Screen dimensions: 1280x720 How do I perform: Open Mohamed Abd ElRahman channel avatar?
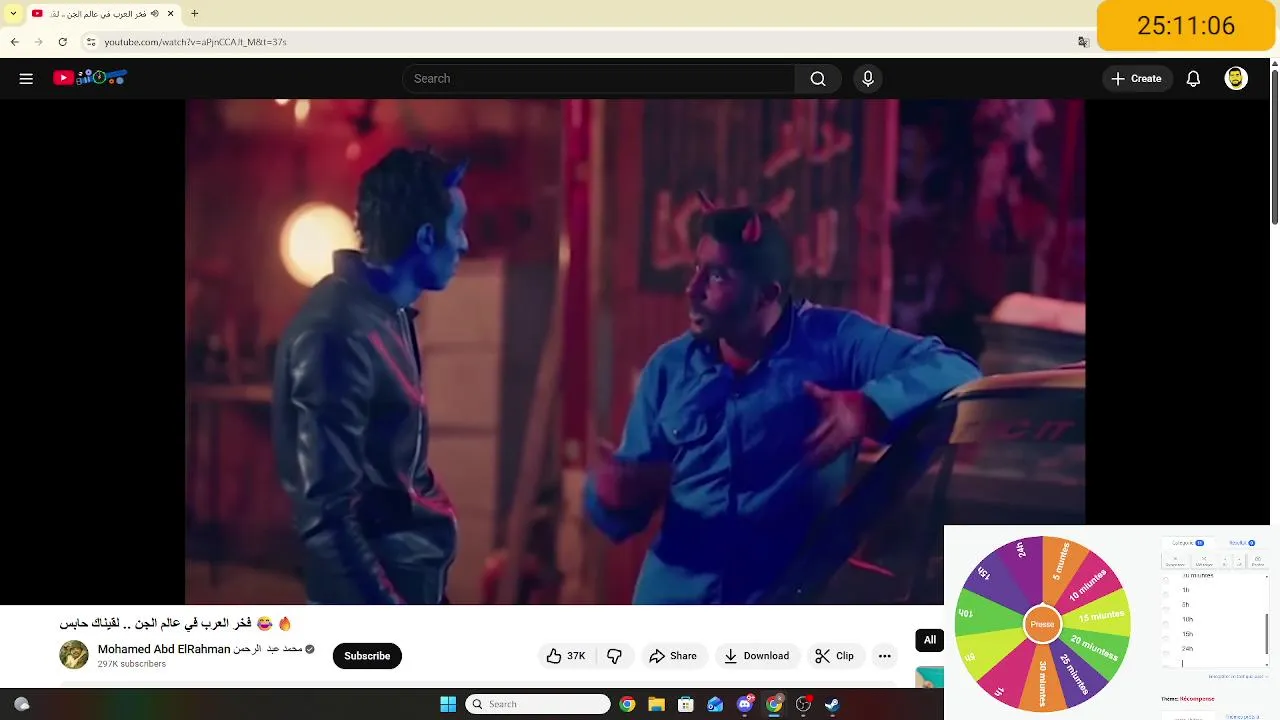[x=74, y=655]
